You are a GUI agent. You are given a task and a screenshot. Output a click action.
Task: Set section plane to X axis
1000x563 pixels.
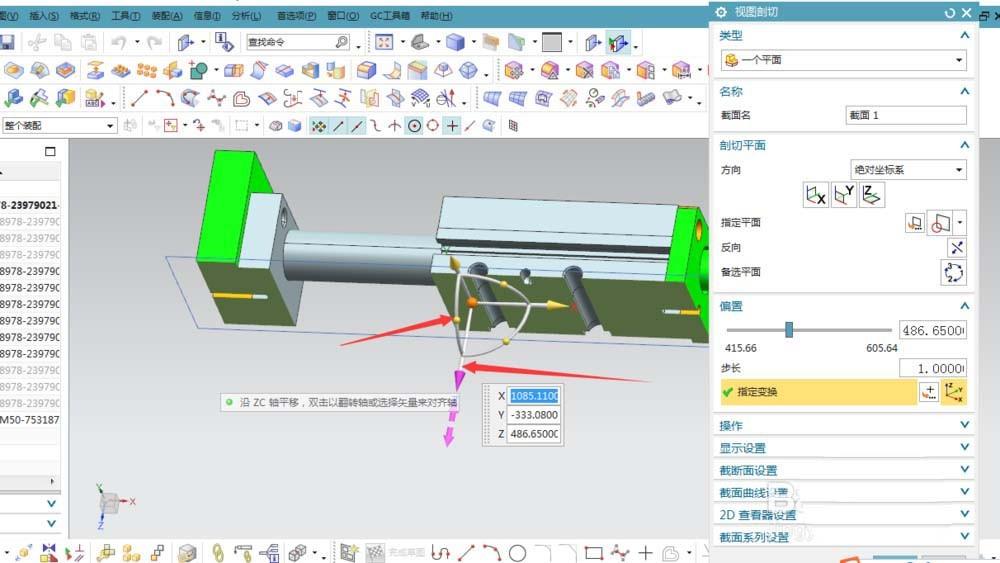816,195
